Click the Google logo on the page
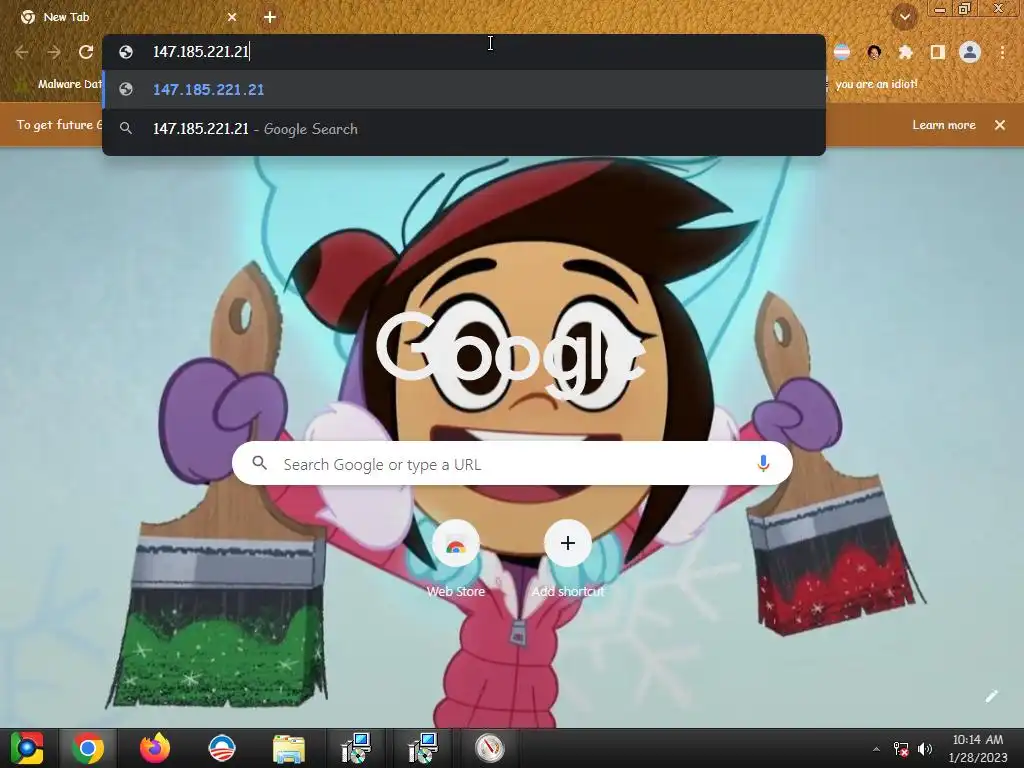The width and height of the screenshot is (1024, 768). coord(511,356)
